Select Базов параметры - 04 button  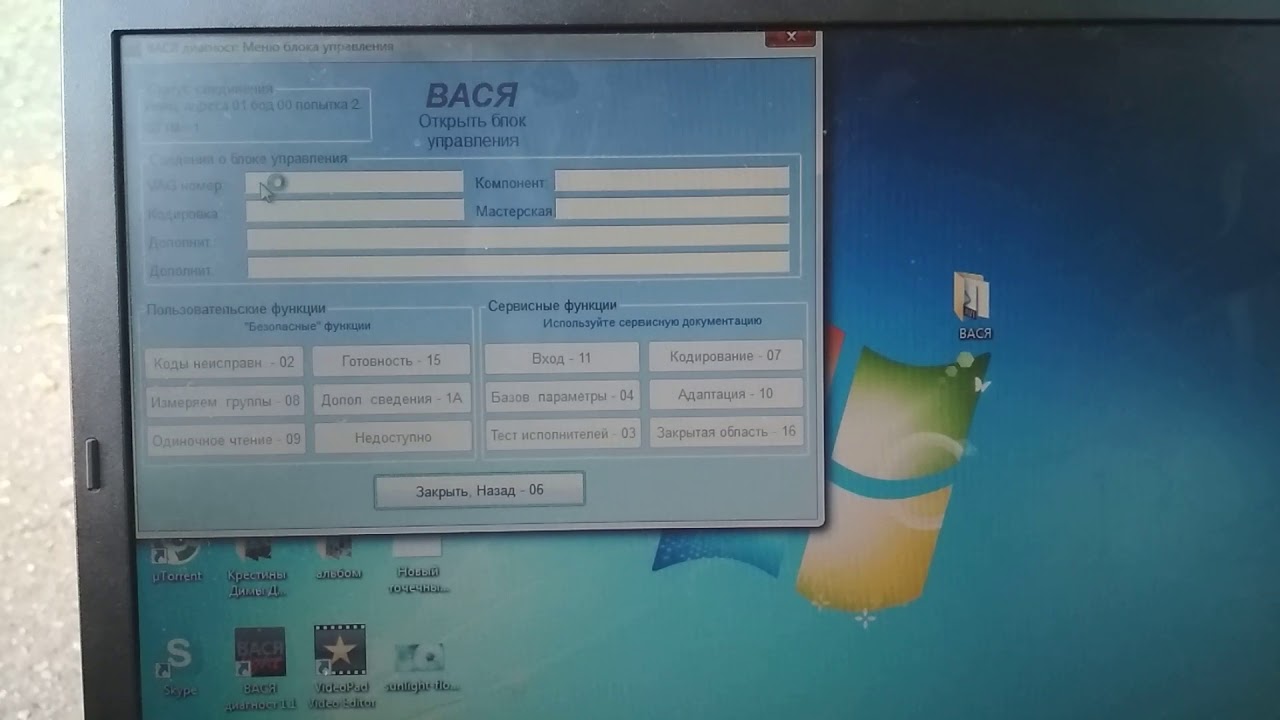point(562,396)
